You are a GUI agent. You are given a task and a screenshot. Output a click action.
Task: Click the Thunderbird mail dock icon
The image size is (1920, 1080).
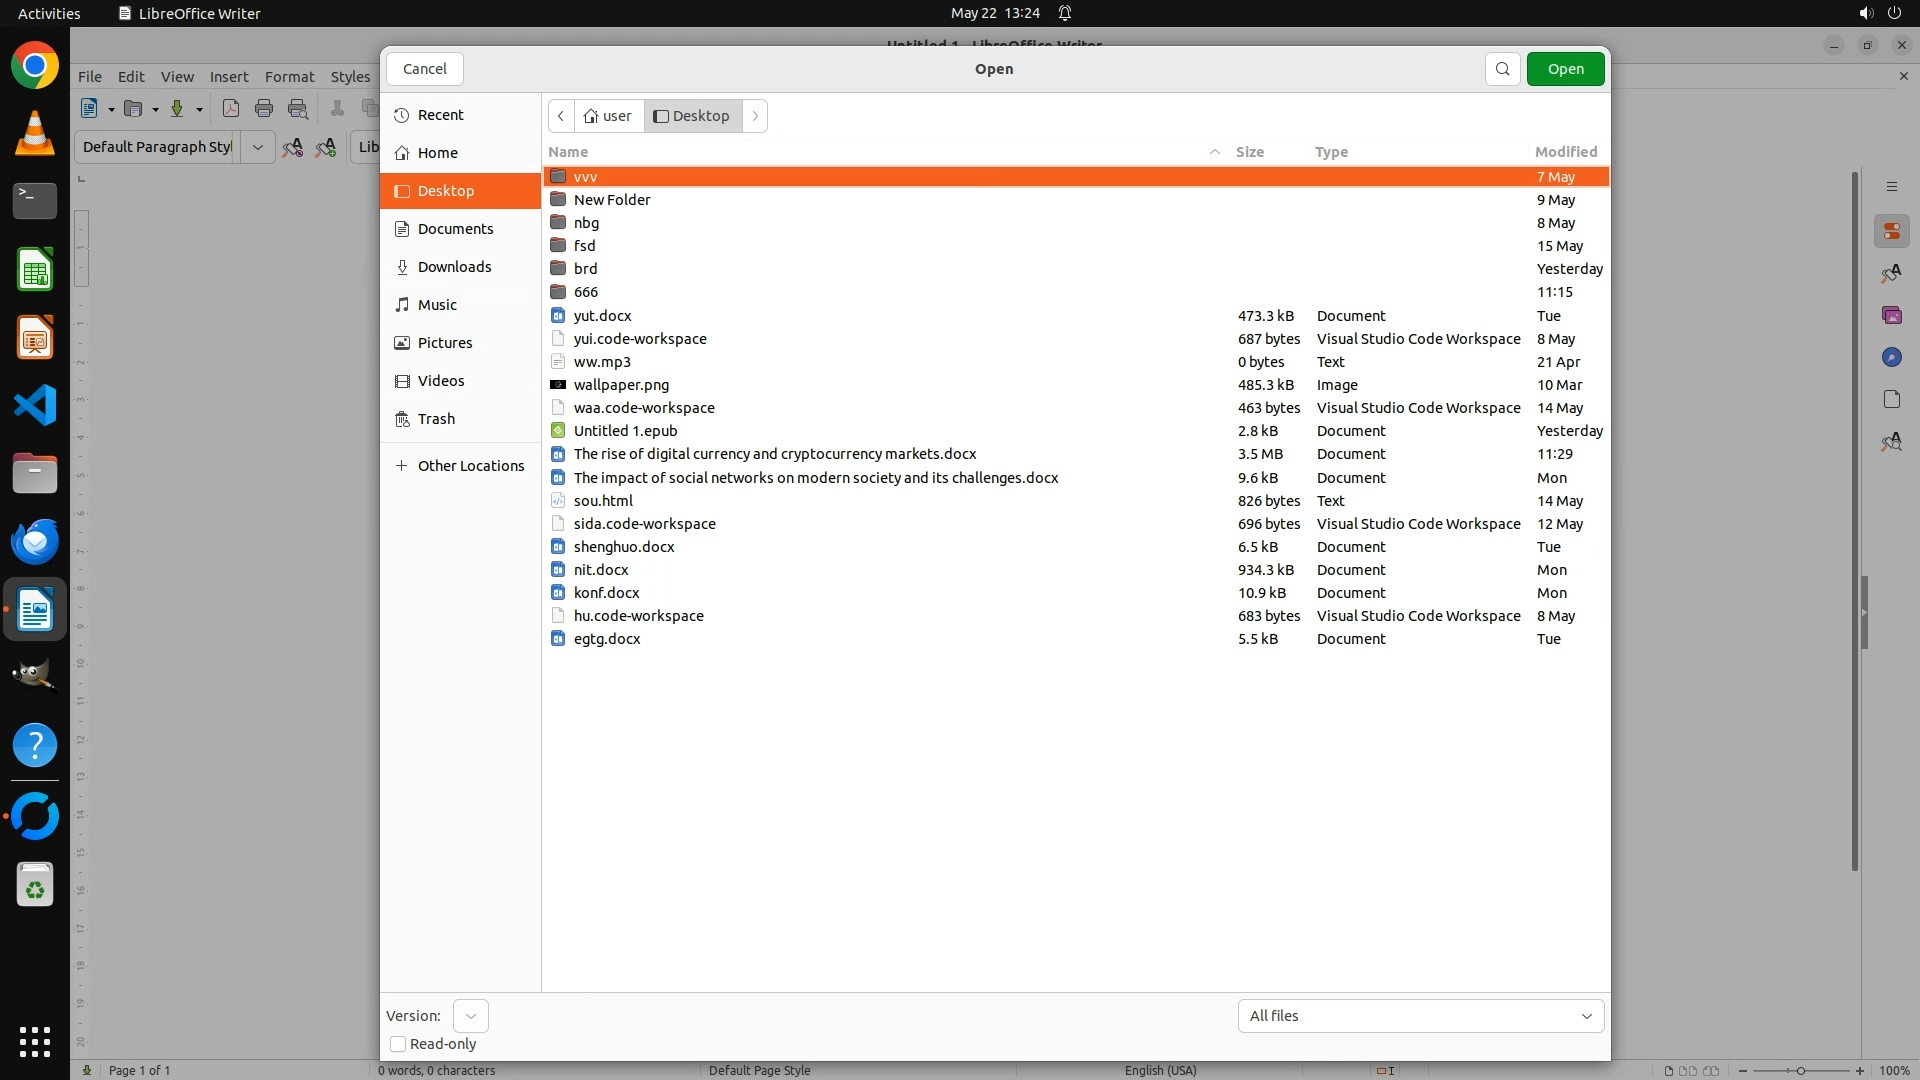(35, 541)
